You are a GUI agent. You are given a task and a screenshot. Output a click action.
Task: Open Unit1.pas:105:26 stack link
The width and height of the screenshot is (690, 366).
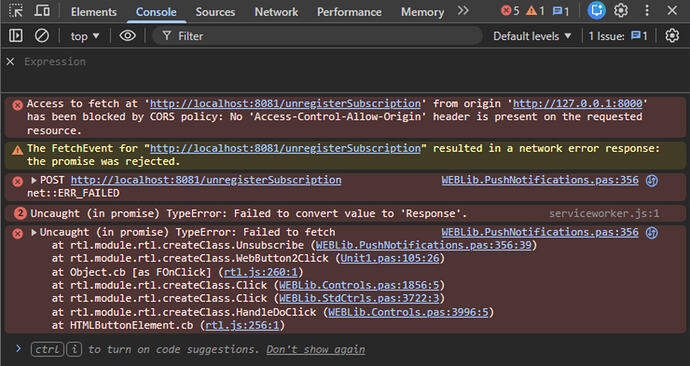point(390,258)
